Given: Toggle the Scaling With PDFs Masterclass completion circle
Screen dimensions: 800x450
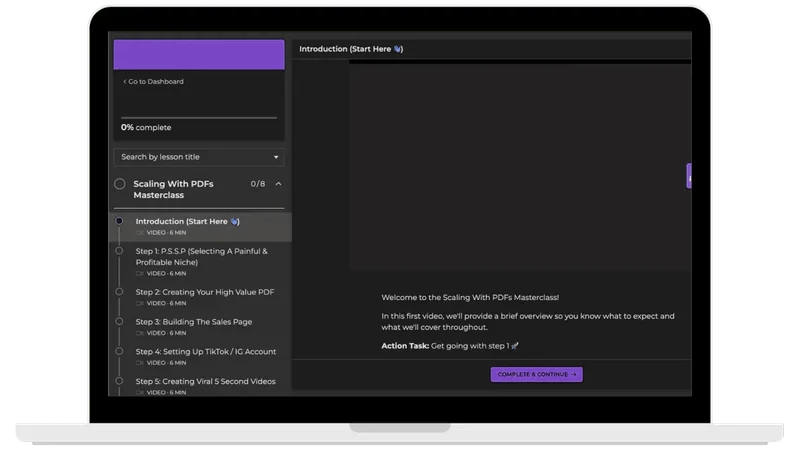Looking at the screenshot, I should tap(119, 184).
